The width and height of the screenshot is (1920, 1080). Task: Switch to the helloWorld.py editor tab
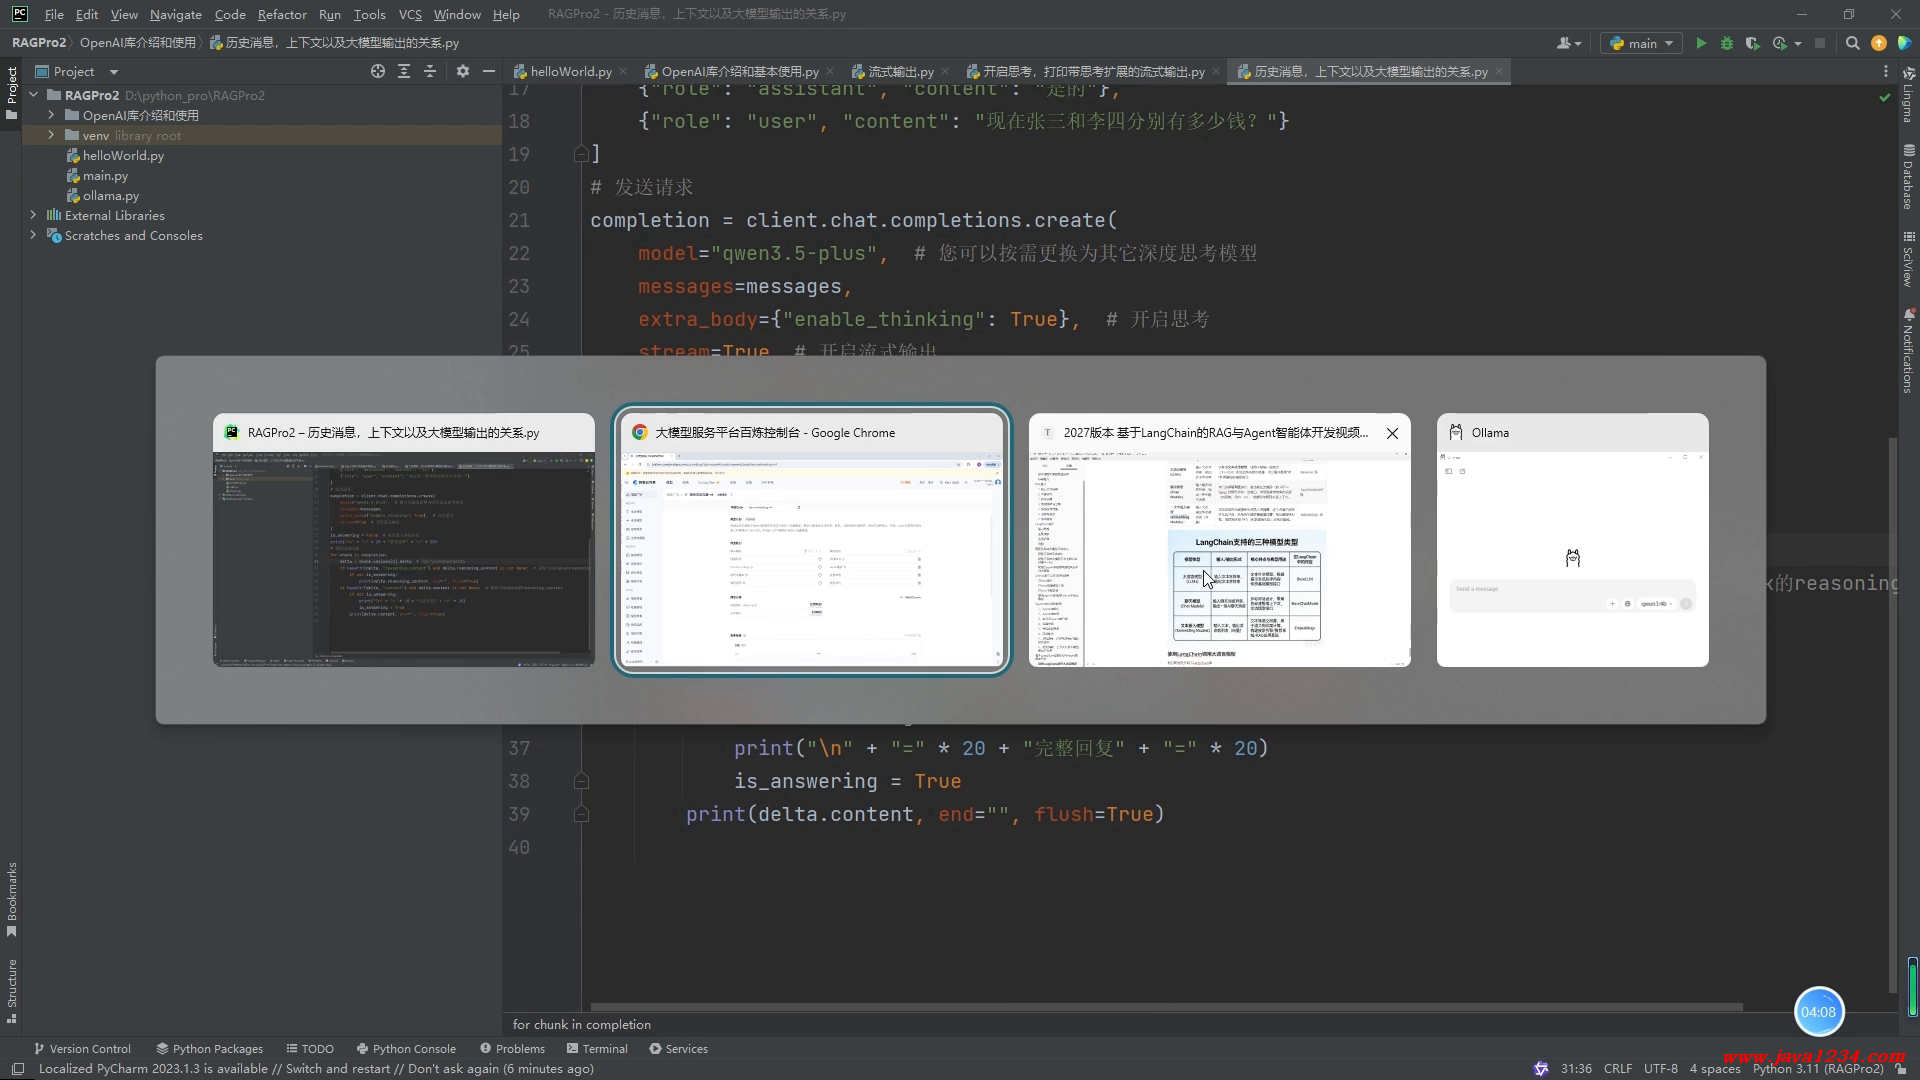click(x=570, y=71)
